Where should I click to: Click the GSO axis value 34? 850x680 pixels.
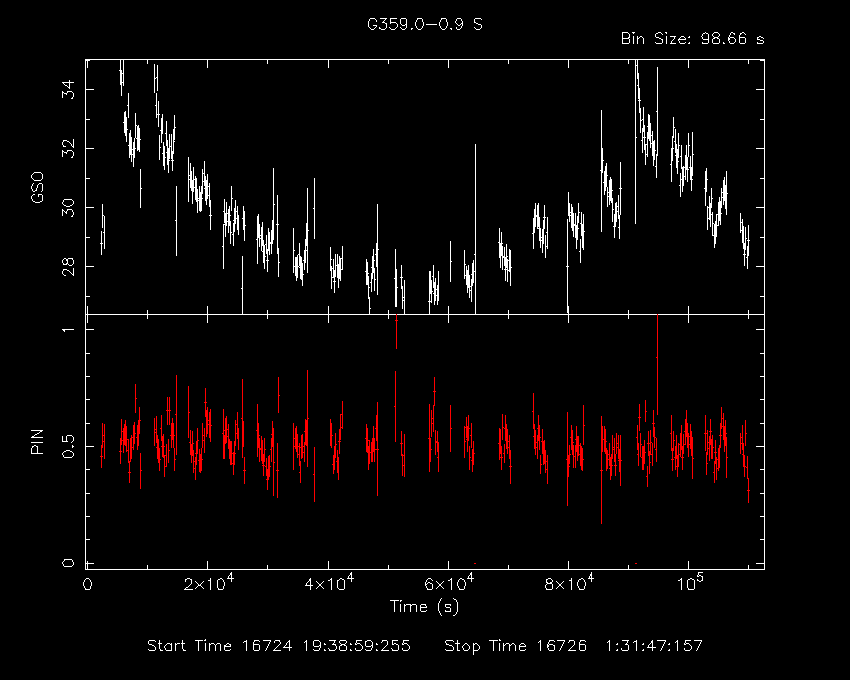tap(68, 89)
